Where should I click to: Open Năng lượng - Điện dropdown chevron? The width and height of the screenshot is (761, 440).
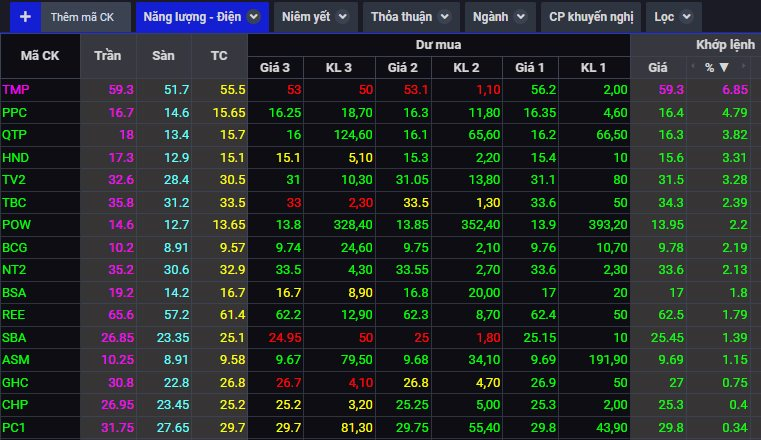pos(253,17)
